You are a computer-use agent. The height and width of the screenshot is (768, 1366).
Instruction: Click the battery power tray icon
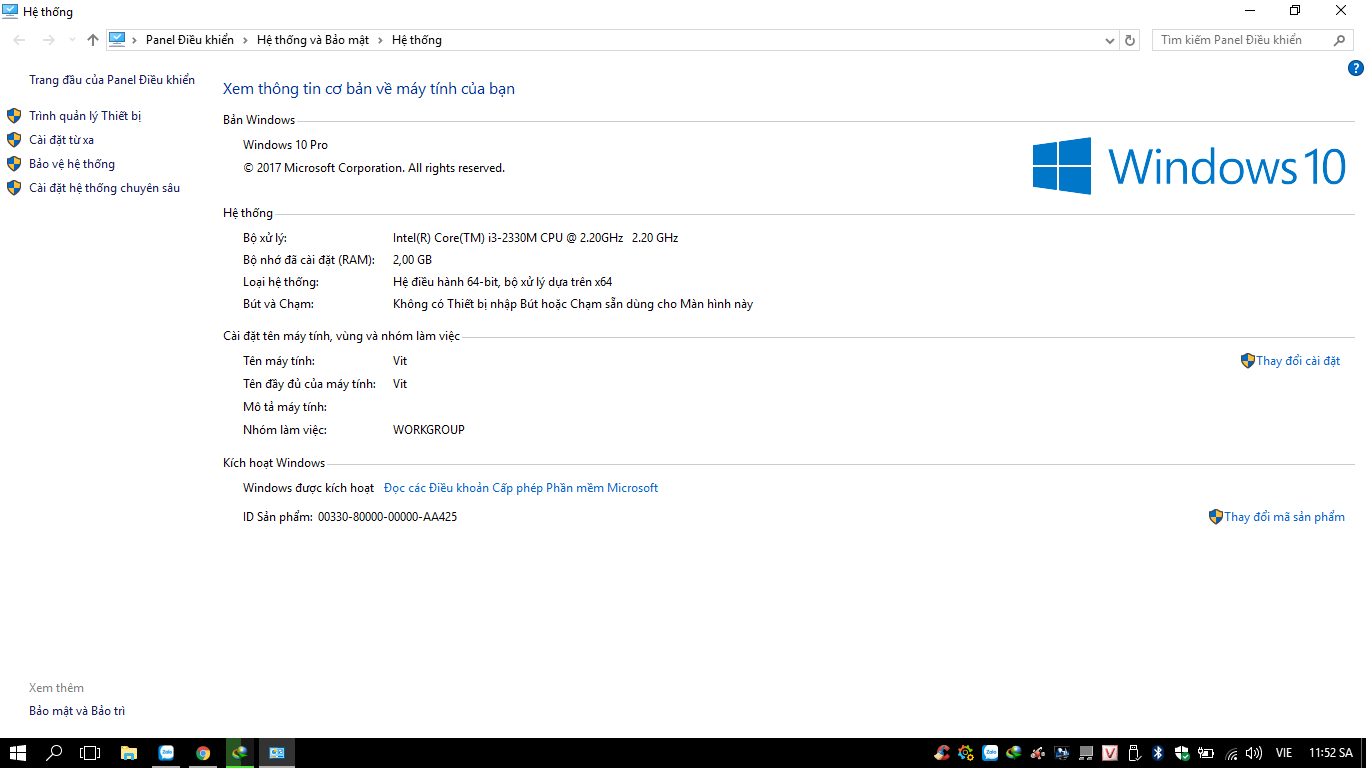click(x=1206, y=753)
